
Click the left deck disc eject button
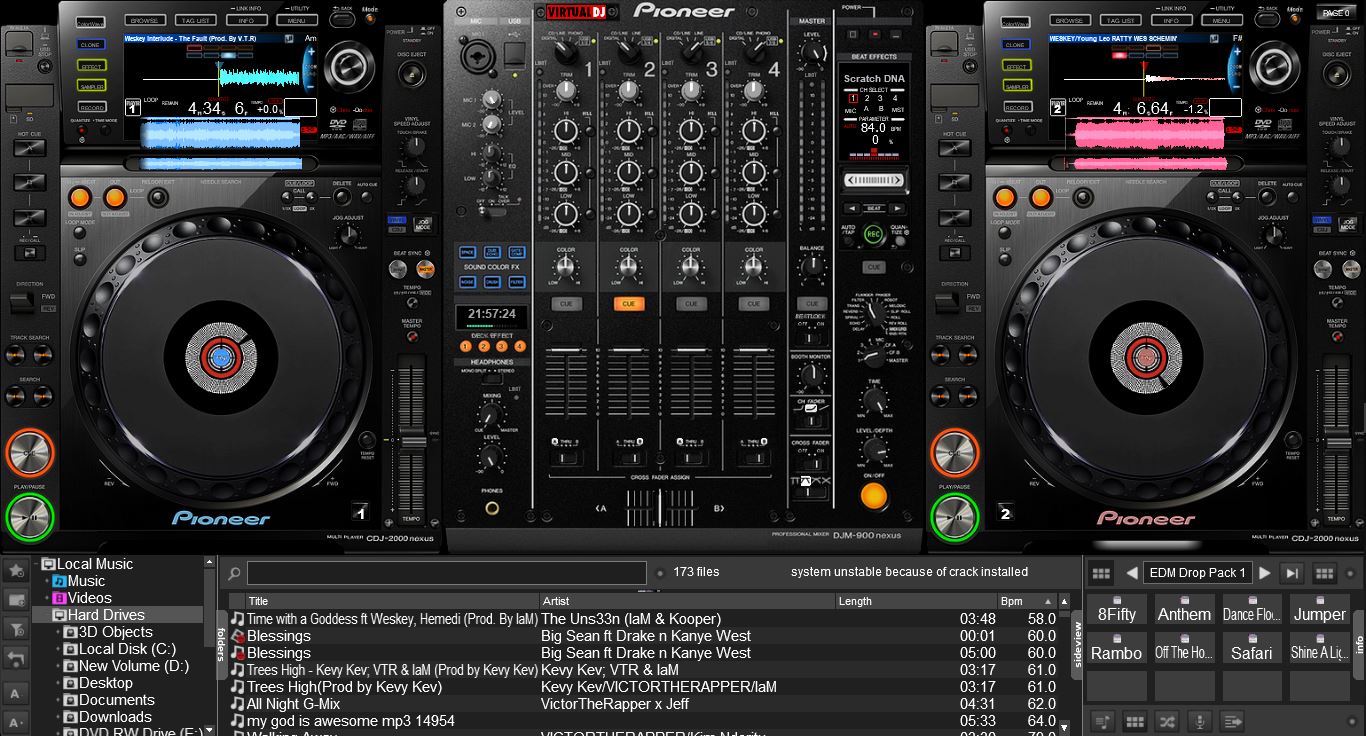tap(411, 75)
